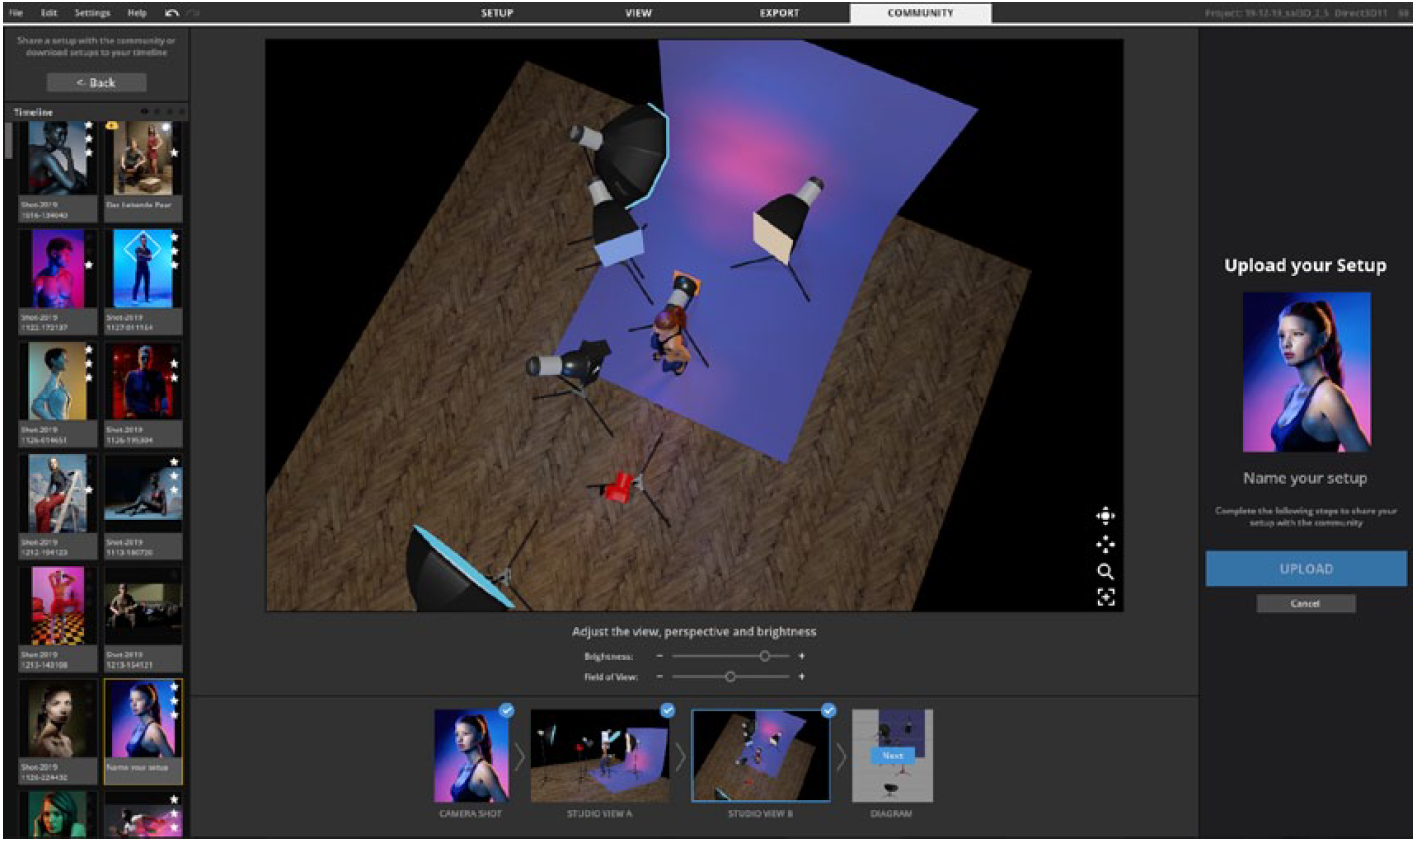This screenshot has height=841, width=1415.
Task: Click the undo arrow icon
Action: (x=172, y=13)
